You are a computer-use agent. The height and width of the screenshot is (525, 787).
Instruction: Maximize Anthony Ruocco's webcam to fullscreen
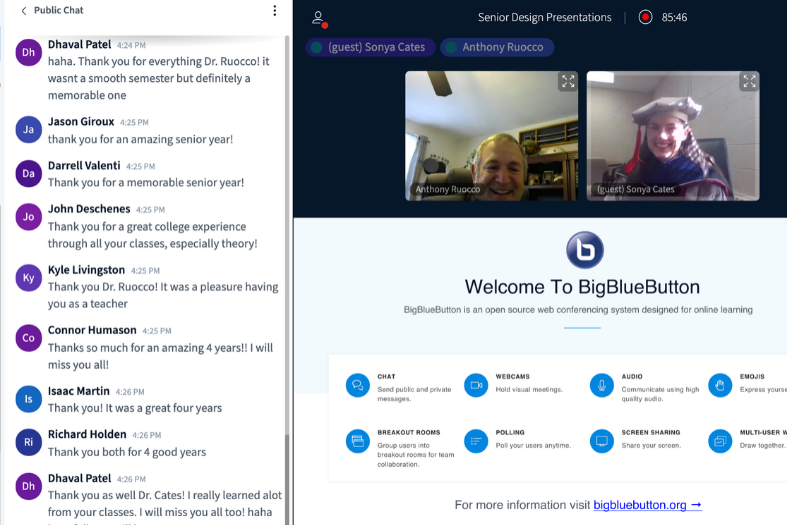pyautogui.click(x=568, y=82)
